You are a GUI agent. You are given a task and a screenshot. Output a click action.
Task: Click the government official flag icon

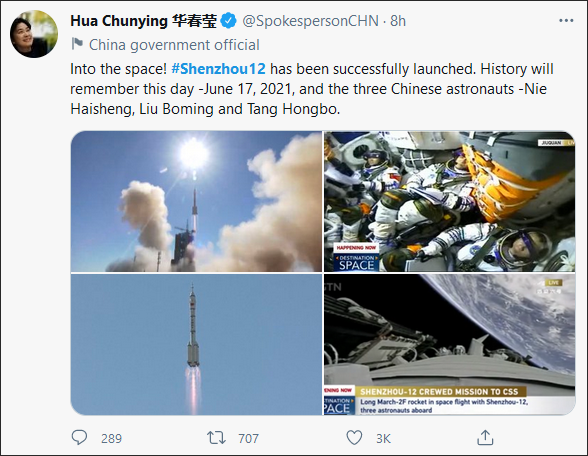[x=77, y=44]
